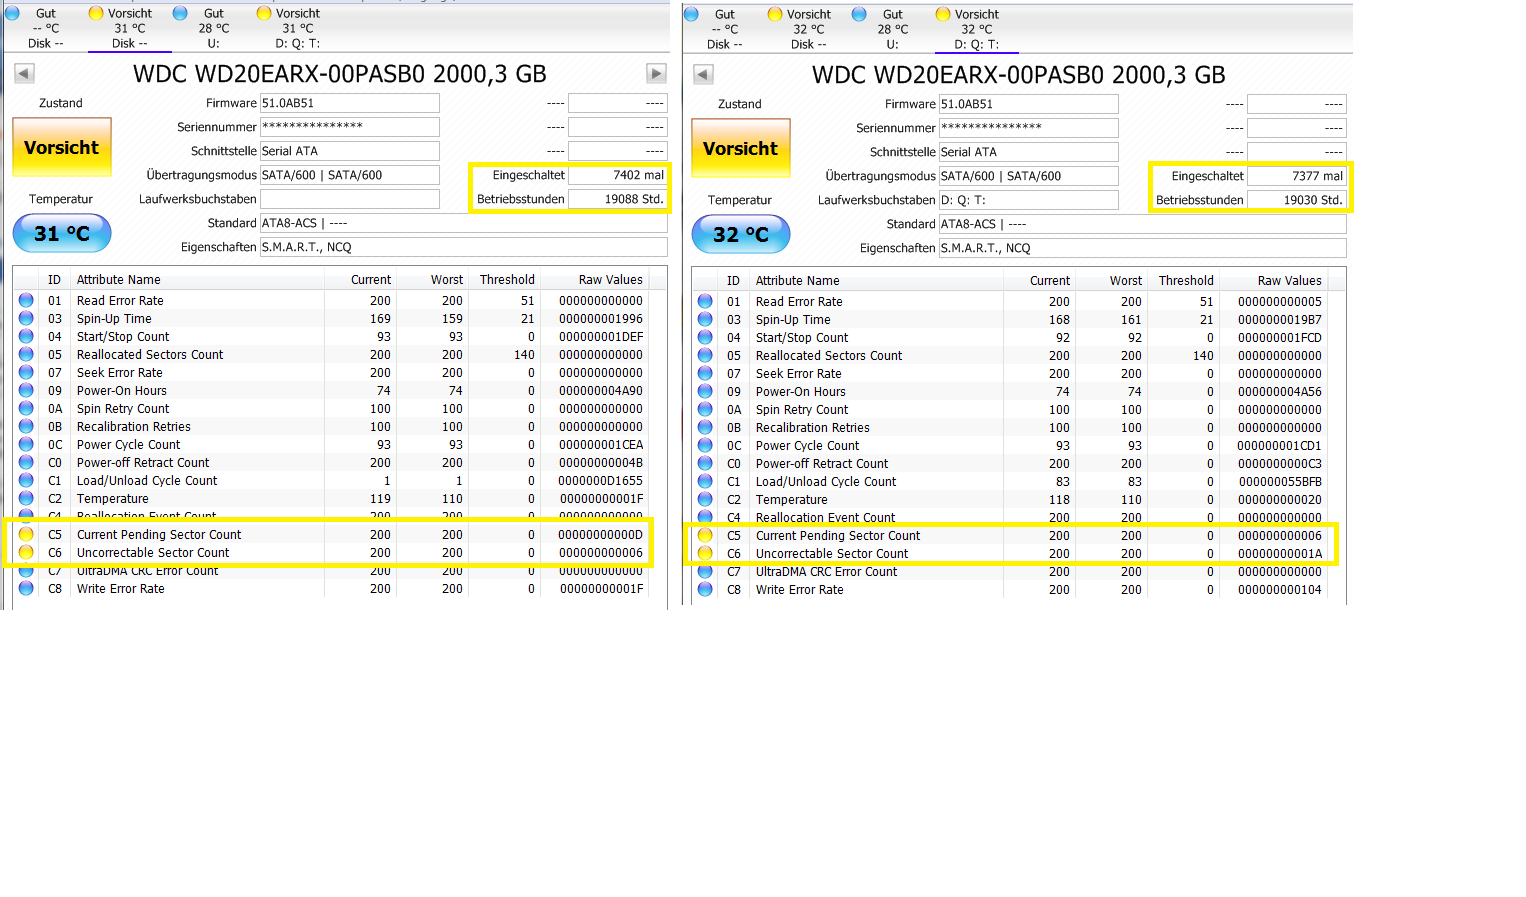Viewport: 1526px width, 897px height.
Task: Click the blue orb beside Spin Retry Count, right window
Action: click(705, 409)
